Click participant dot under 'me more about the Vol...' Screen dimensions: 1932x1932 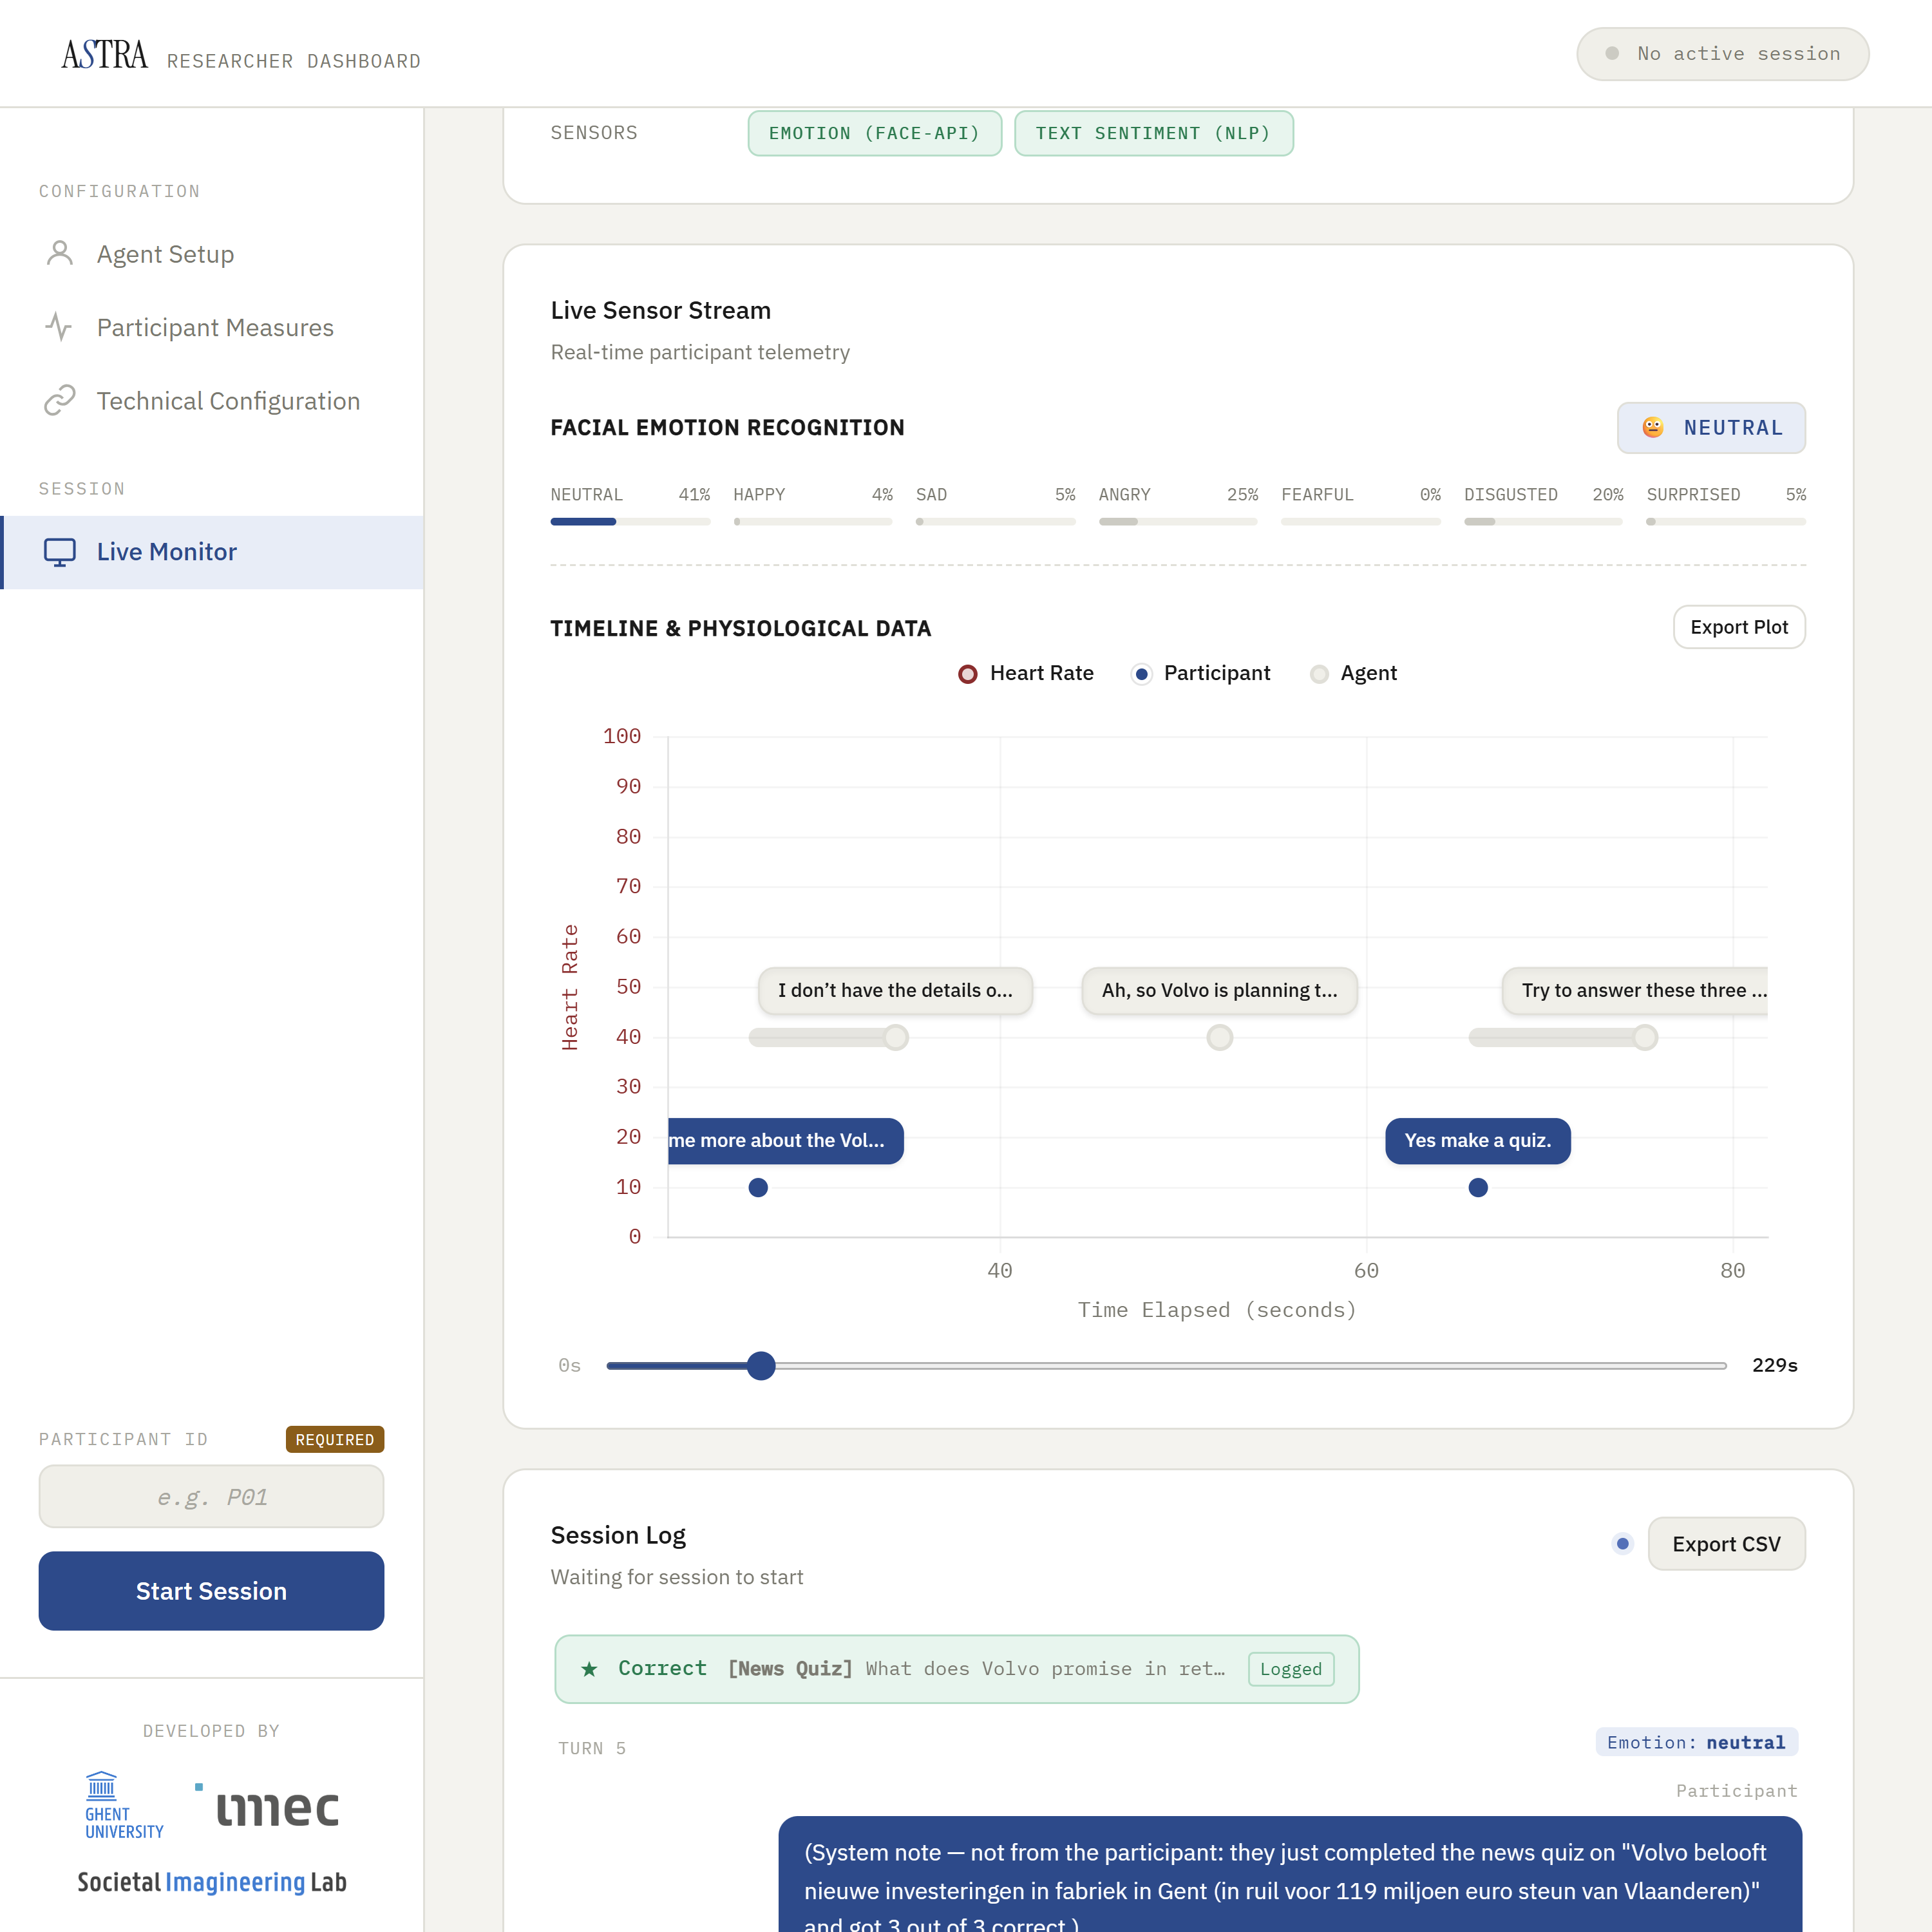coord(758,1188)
